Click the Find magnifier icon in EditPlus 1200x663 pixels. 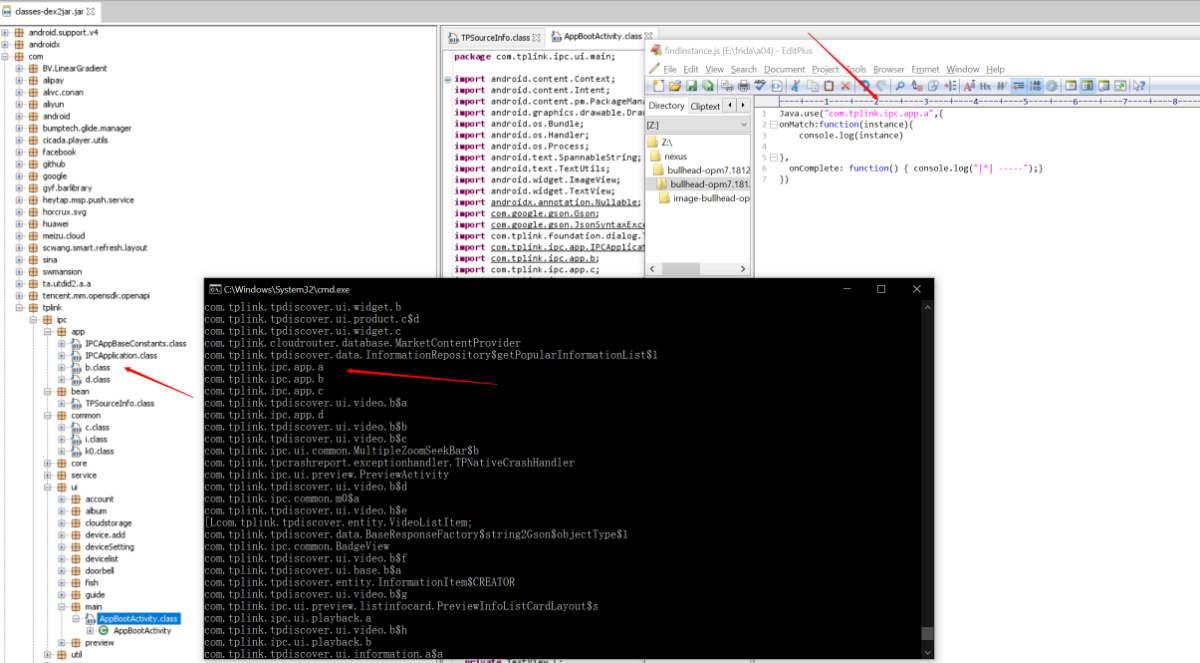coord(900,86)
